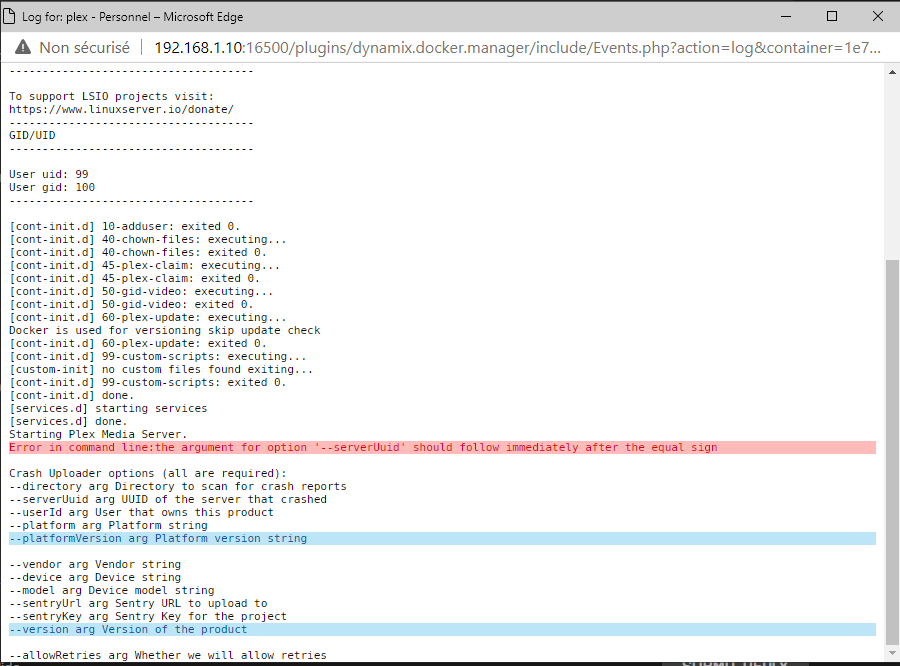Image resolution: width=900 pixels, height=666 pixels.
Task: Click '--sentryKey arg Sentry Key' line
Action: pos(148,616)
